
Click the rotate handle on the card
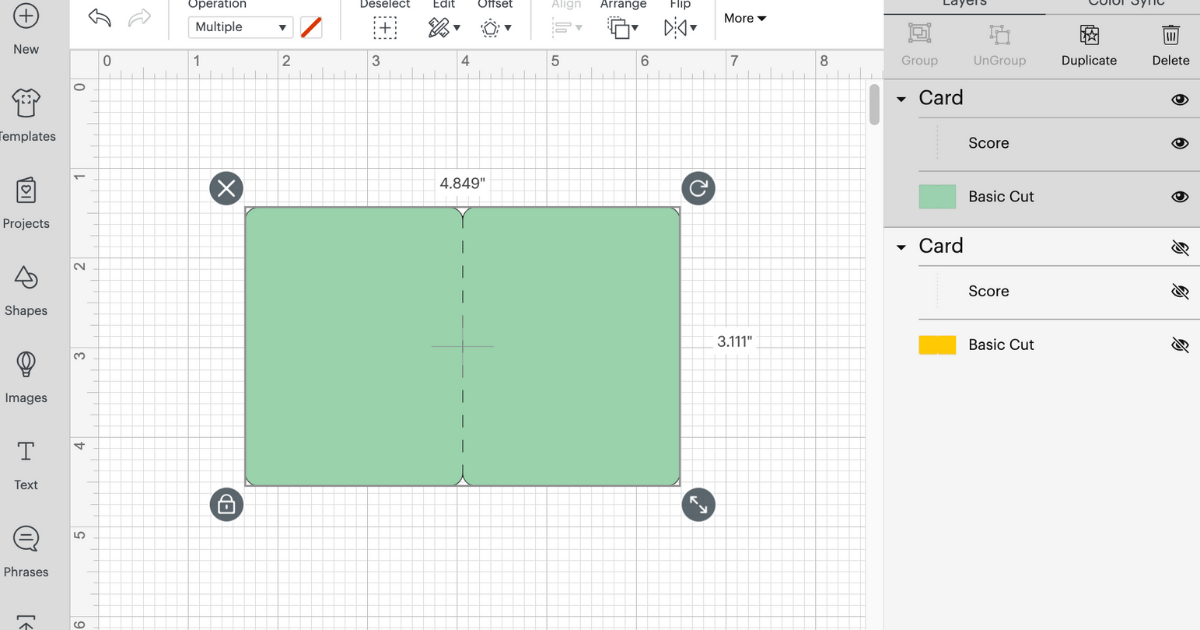(698, 188)
